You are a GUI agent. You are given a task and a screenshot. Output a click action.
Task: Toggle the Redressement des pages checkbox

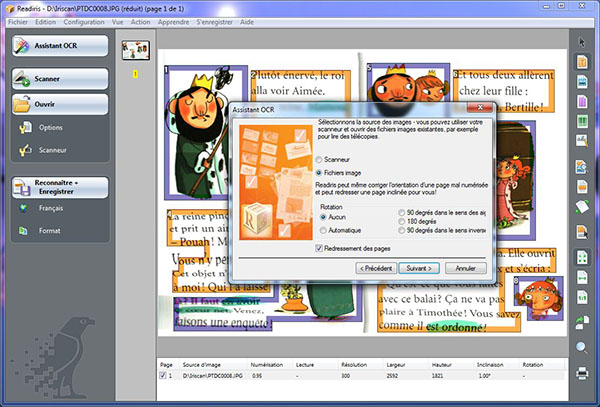click(x=319, y=248)
